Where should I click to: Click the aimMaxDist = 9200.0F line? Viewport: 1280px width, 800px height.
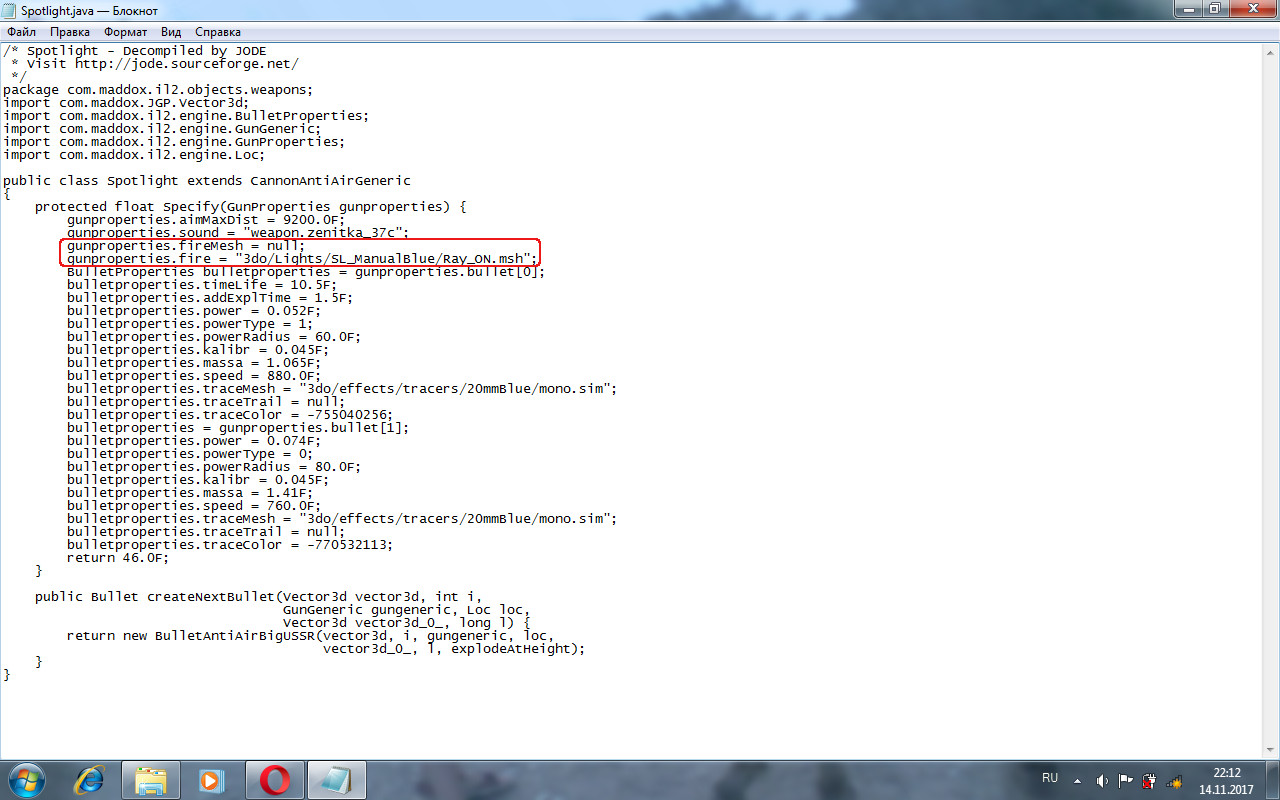pos(205,220)
